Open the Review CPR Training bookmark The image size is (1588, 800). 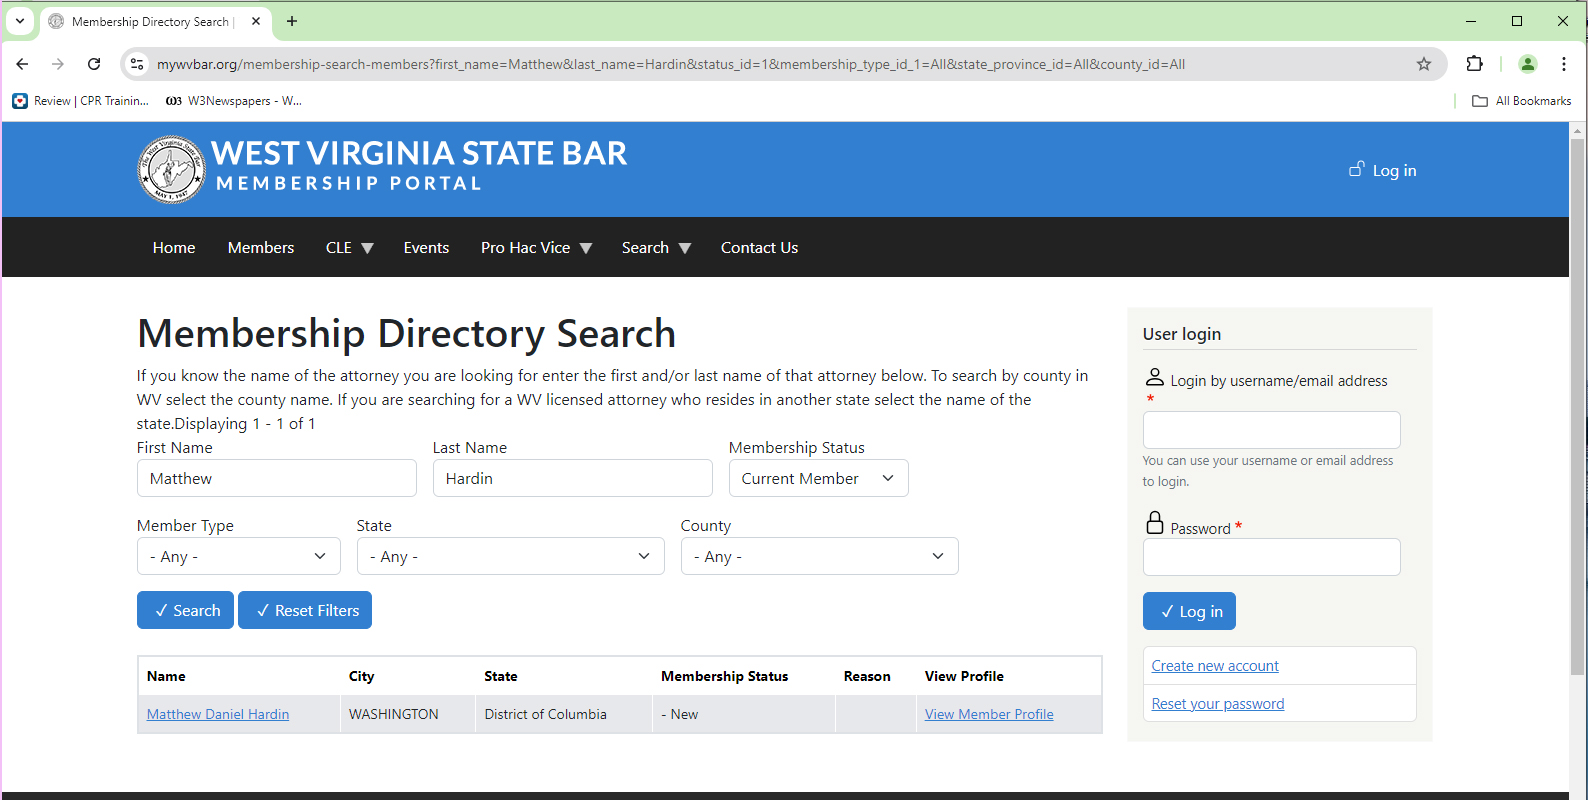tap(81, 101)
